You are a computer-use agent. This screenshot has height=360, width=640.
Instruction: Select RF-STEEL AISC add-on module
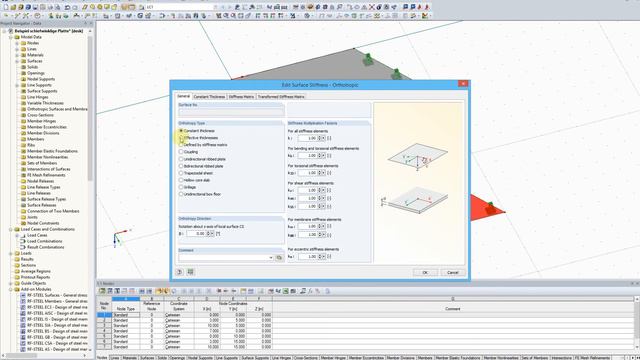(x=57, y=313)
